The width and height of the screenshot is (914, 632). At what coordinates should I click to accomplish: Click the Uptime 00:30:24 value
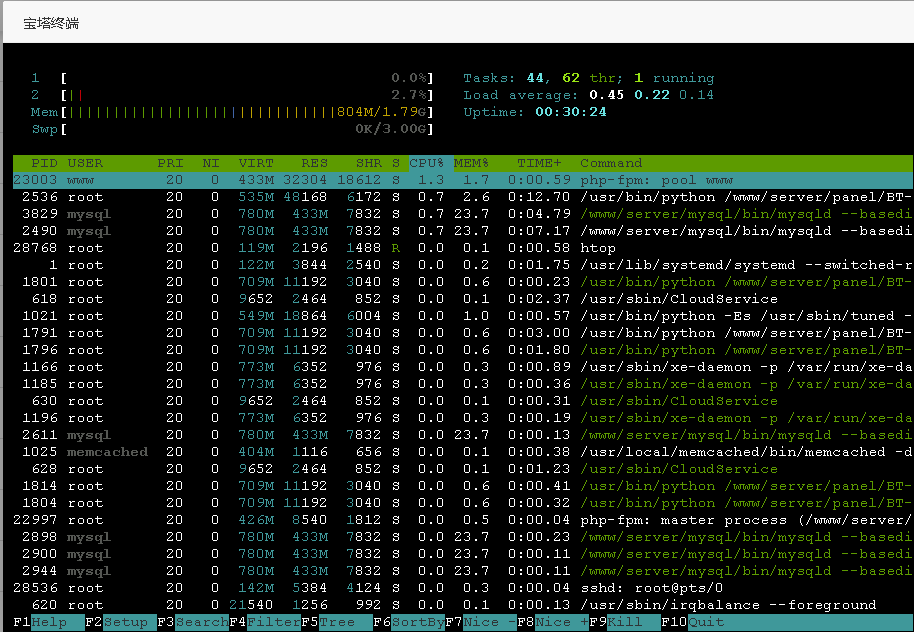pyautogui.click(x=571, y=112)
